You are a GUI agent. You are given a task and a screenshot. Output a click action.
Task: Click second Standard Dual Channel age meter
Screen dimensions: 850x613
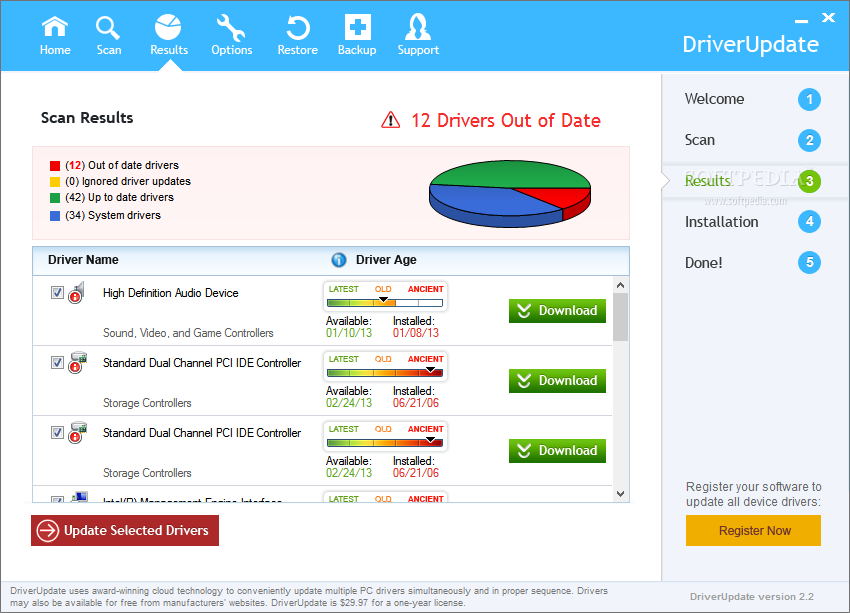(x=385, y=436)
